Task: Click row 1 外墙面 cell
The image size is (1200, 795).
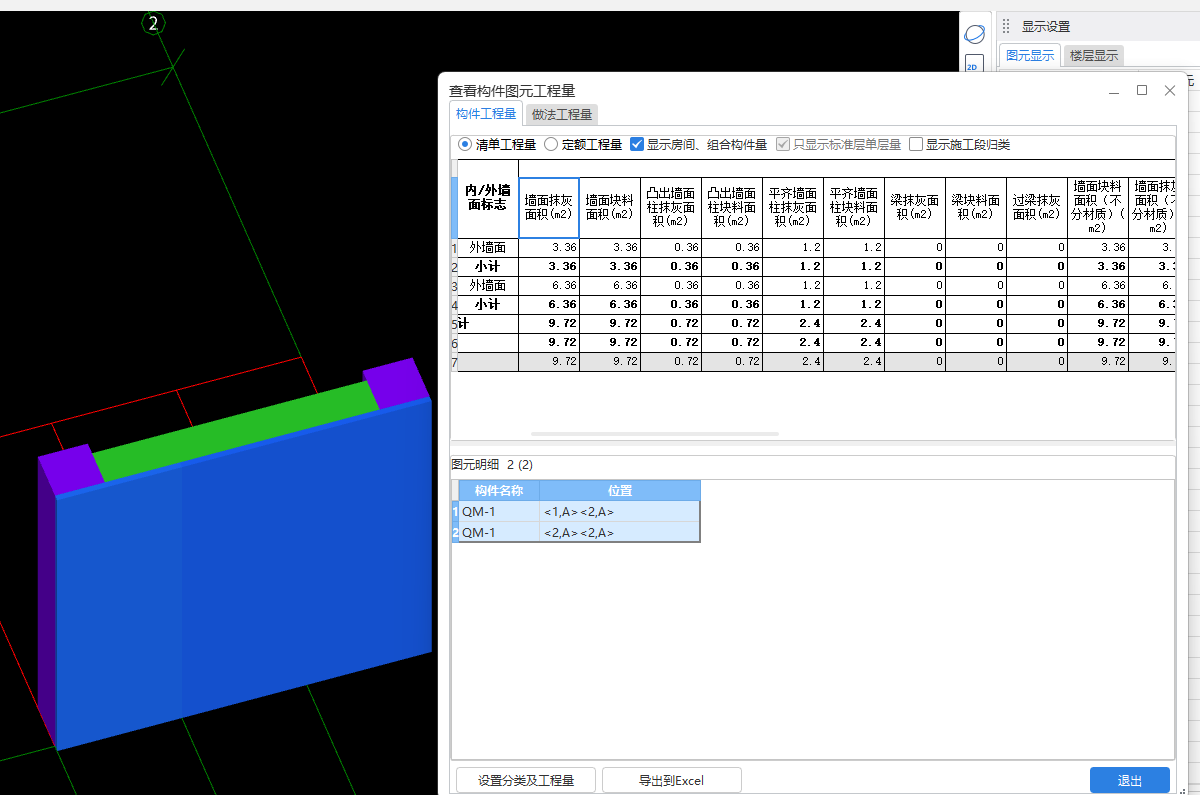Action: tap(488, 248)
